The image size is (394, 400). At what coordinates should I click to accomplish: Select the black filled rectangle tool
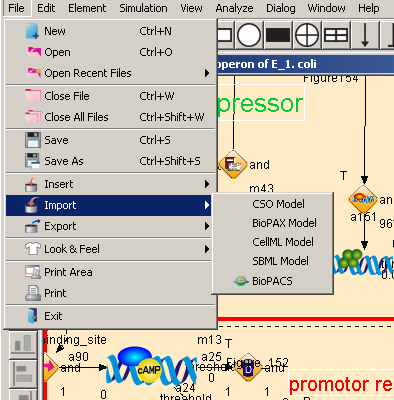point(278,35)
